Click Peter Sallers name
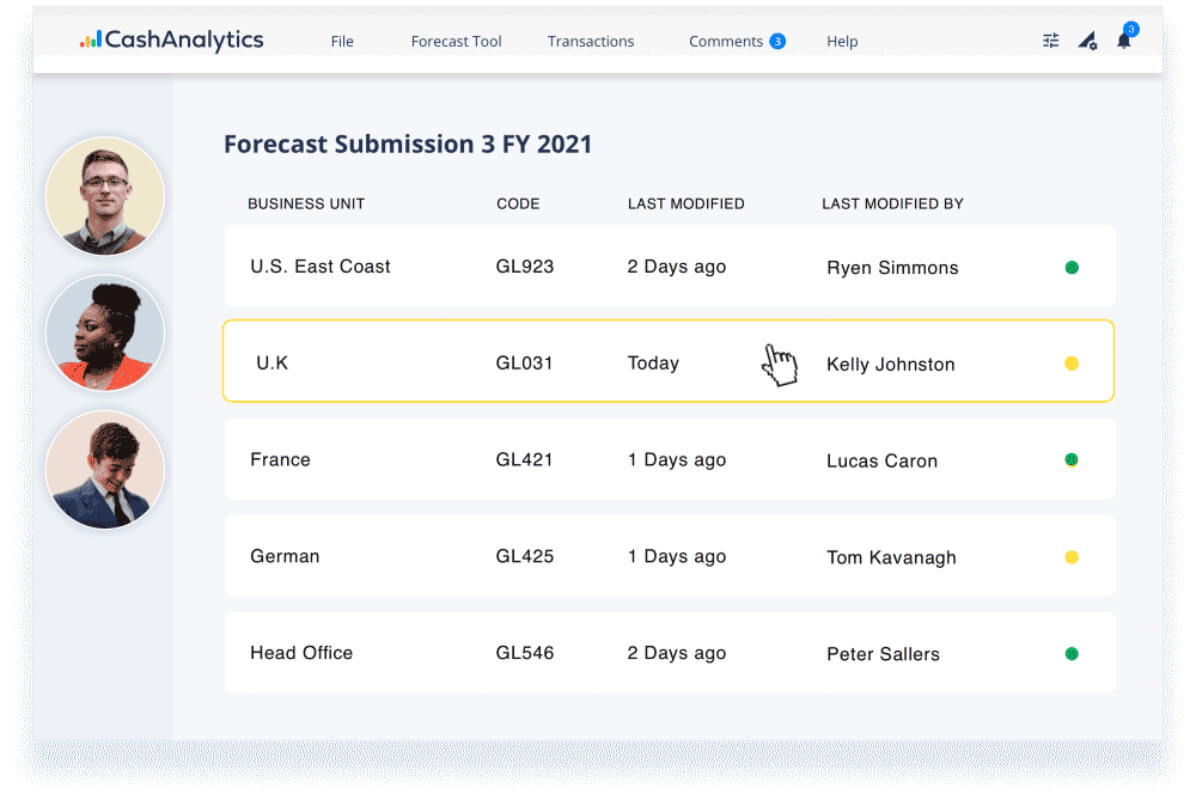Viewport: 1196px width, 800px height. click(x=883, y=654)
